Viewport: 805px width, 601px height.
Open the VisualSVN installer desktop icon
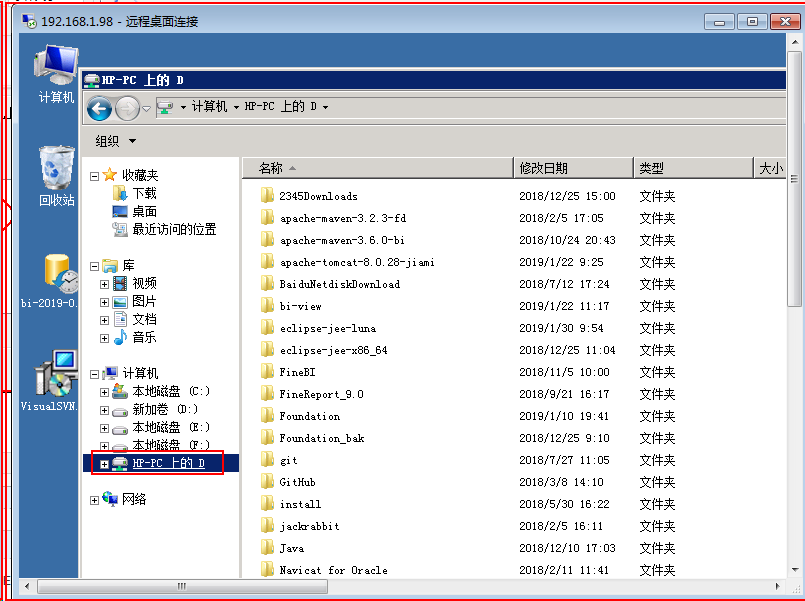click(x=50, y=381)
